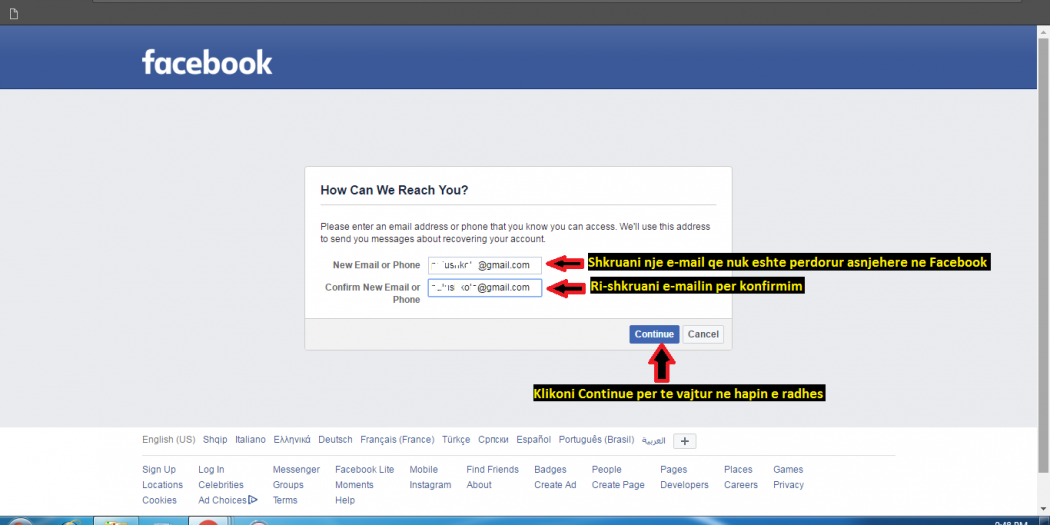Screen dimensions: 1050x525
Task: Open the Instagram footer link
Action: 431,485
